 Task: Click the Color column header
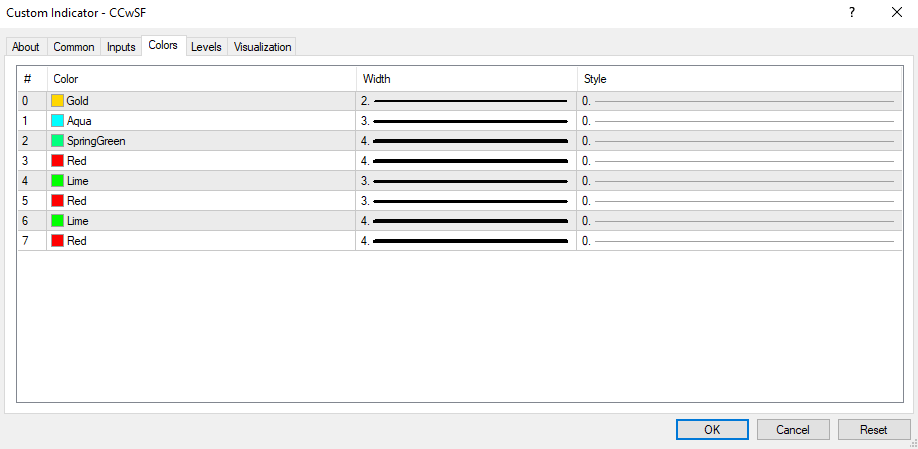200,79
